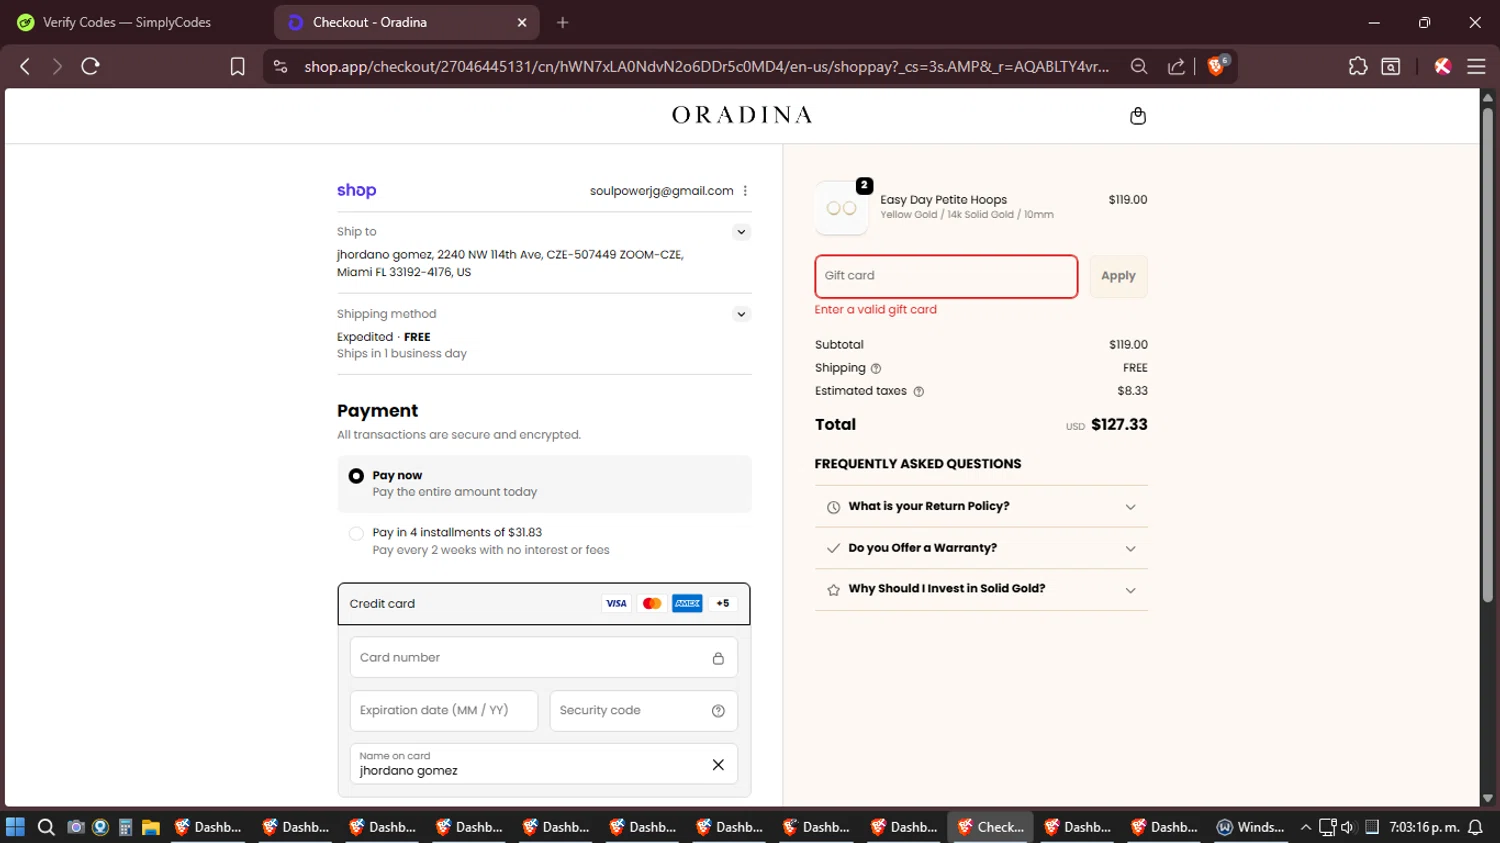The image size is (1500, 843).
Task: Open the browser extensions puzzle icon
Action: pos(1357,66)
